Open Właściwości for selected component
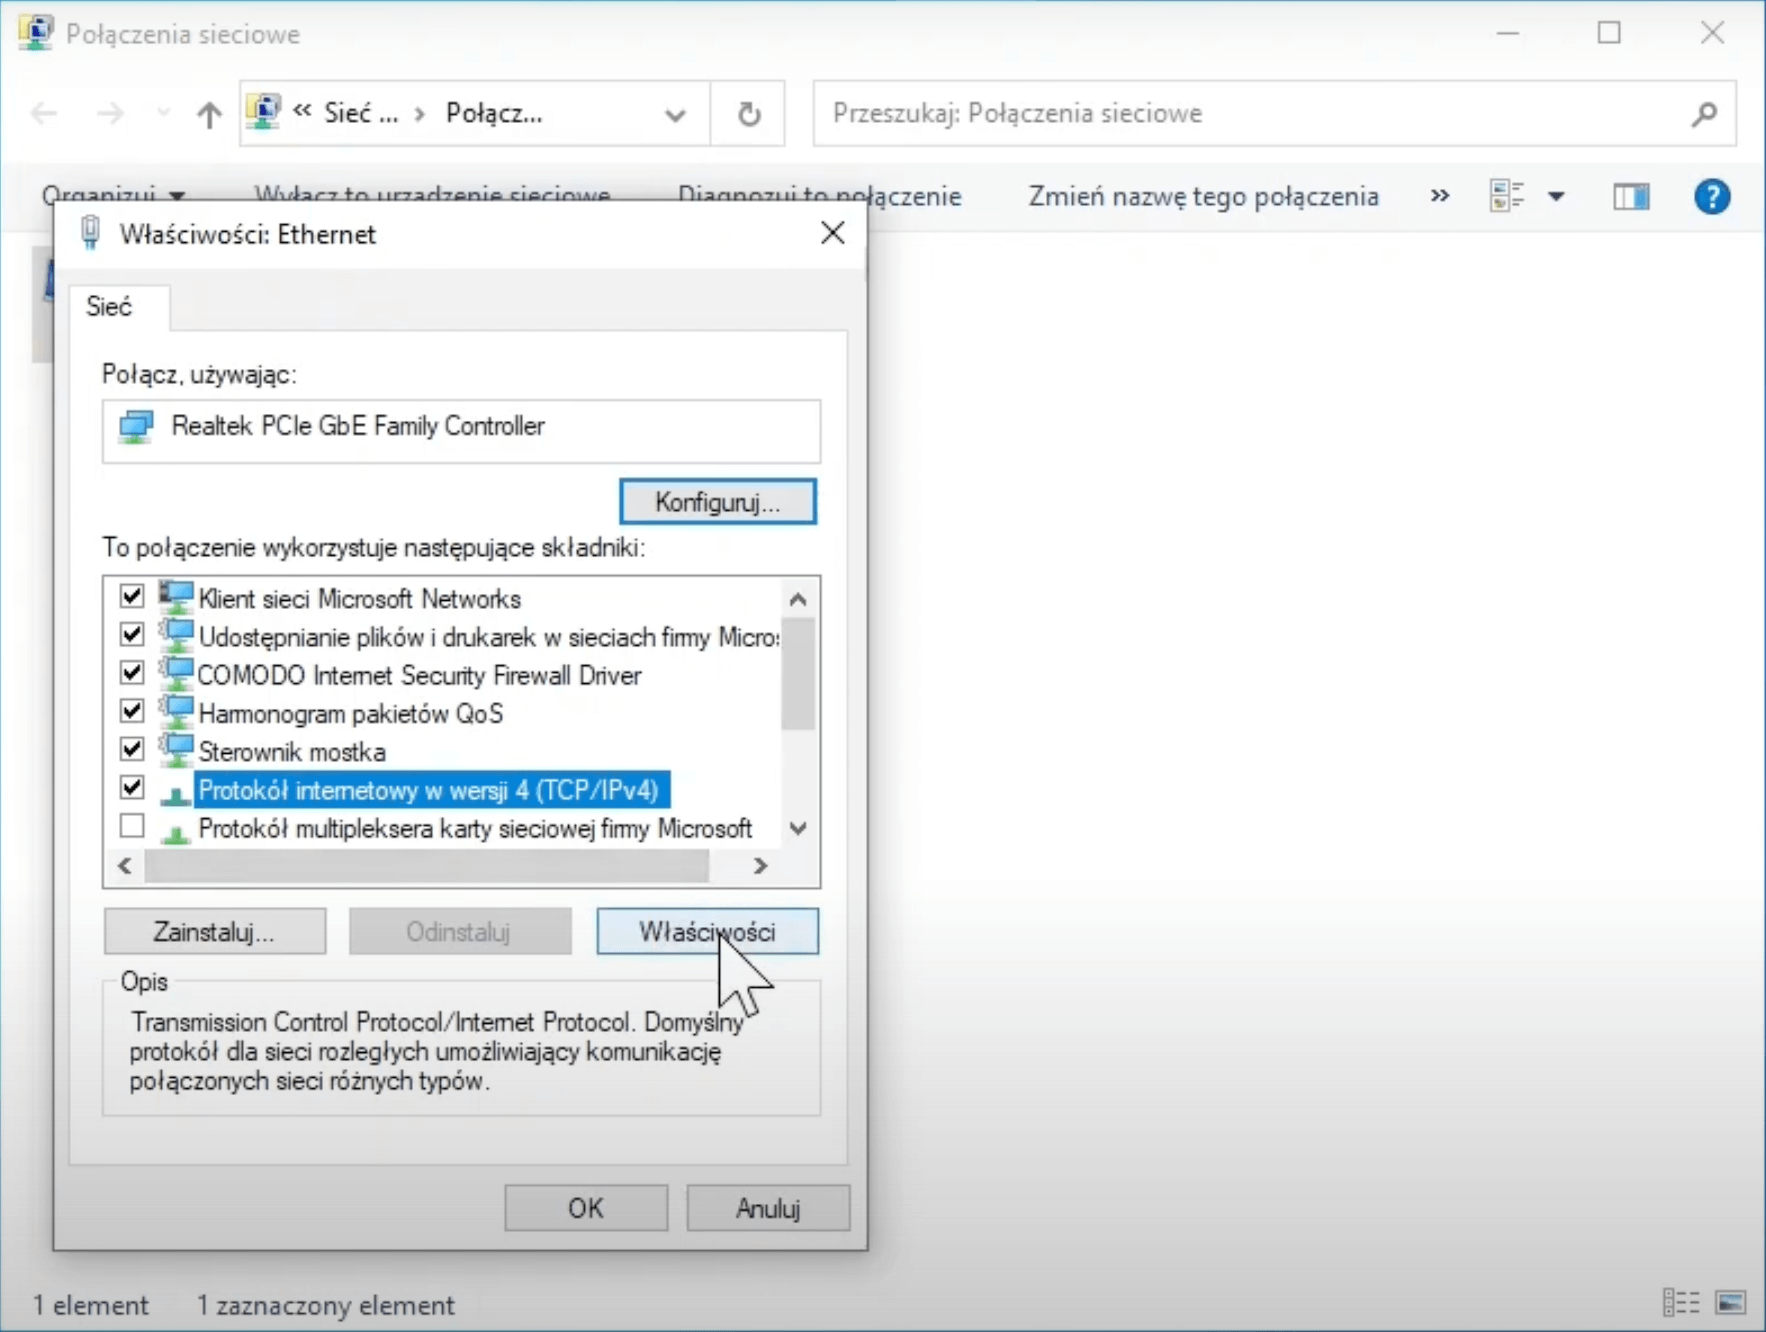 click(x=707, y=931)
